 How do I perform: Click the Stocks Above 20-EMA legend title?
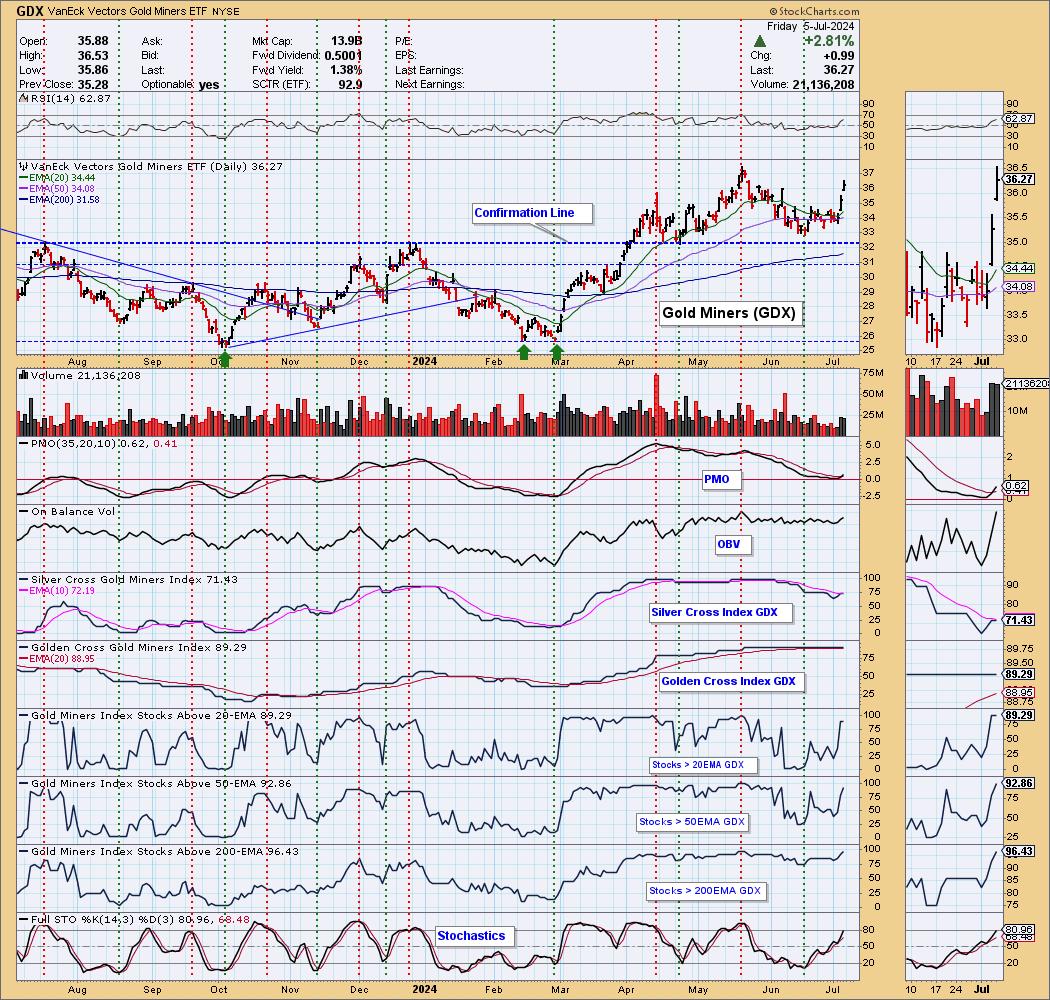161,715
